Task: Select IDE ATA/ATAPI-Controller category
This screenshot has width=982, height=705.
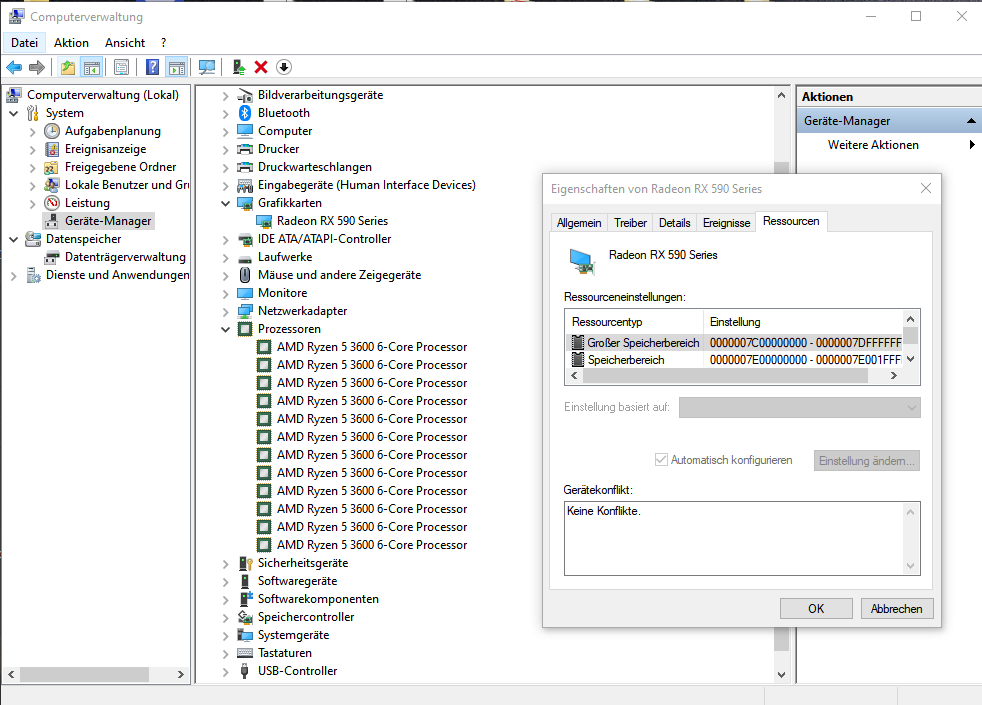Action: pos(324,239)
